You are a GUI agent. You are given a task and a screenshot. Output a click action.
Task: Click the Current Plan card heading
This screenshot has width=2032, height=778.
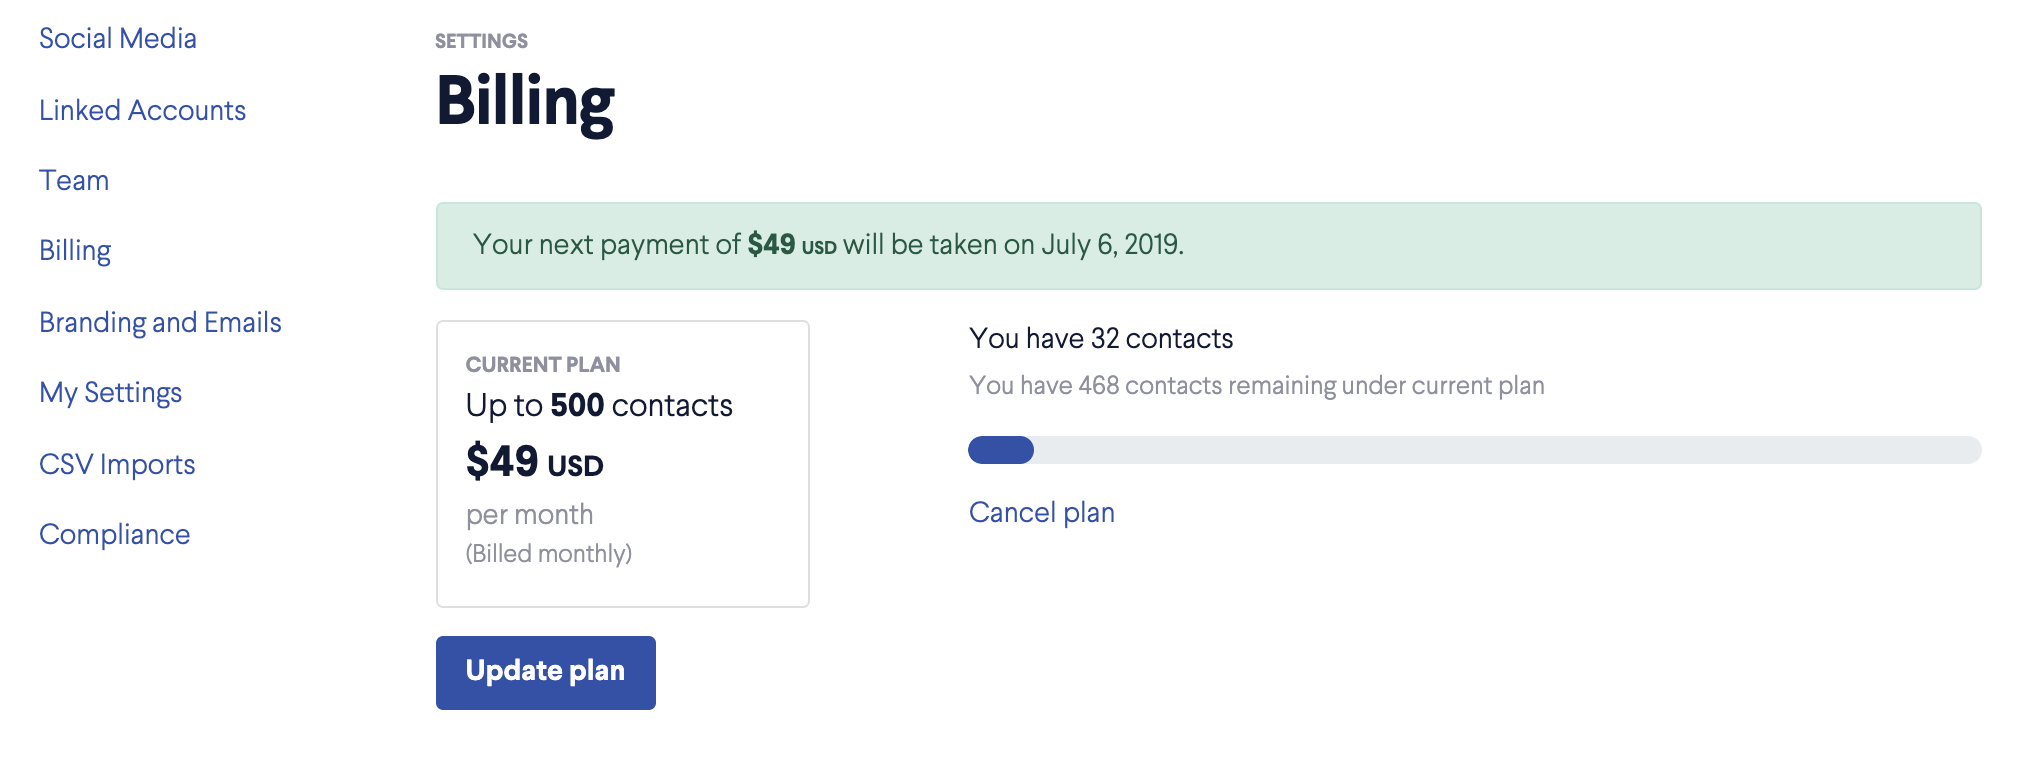point(543,365)
